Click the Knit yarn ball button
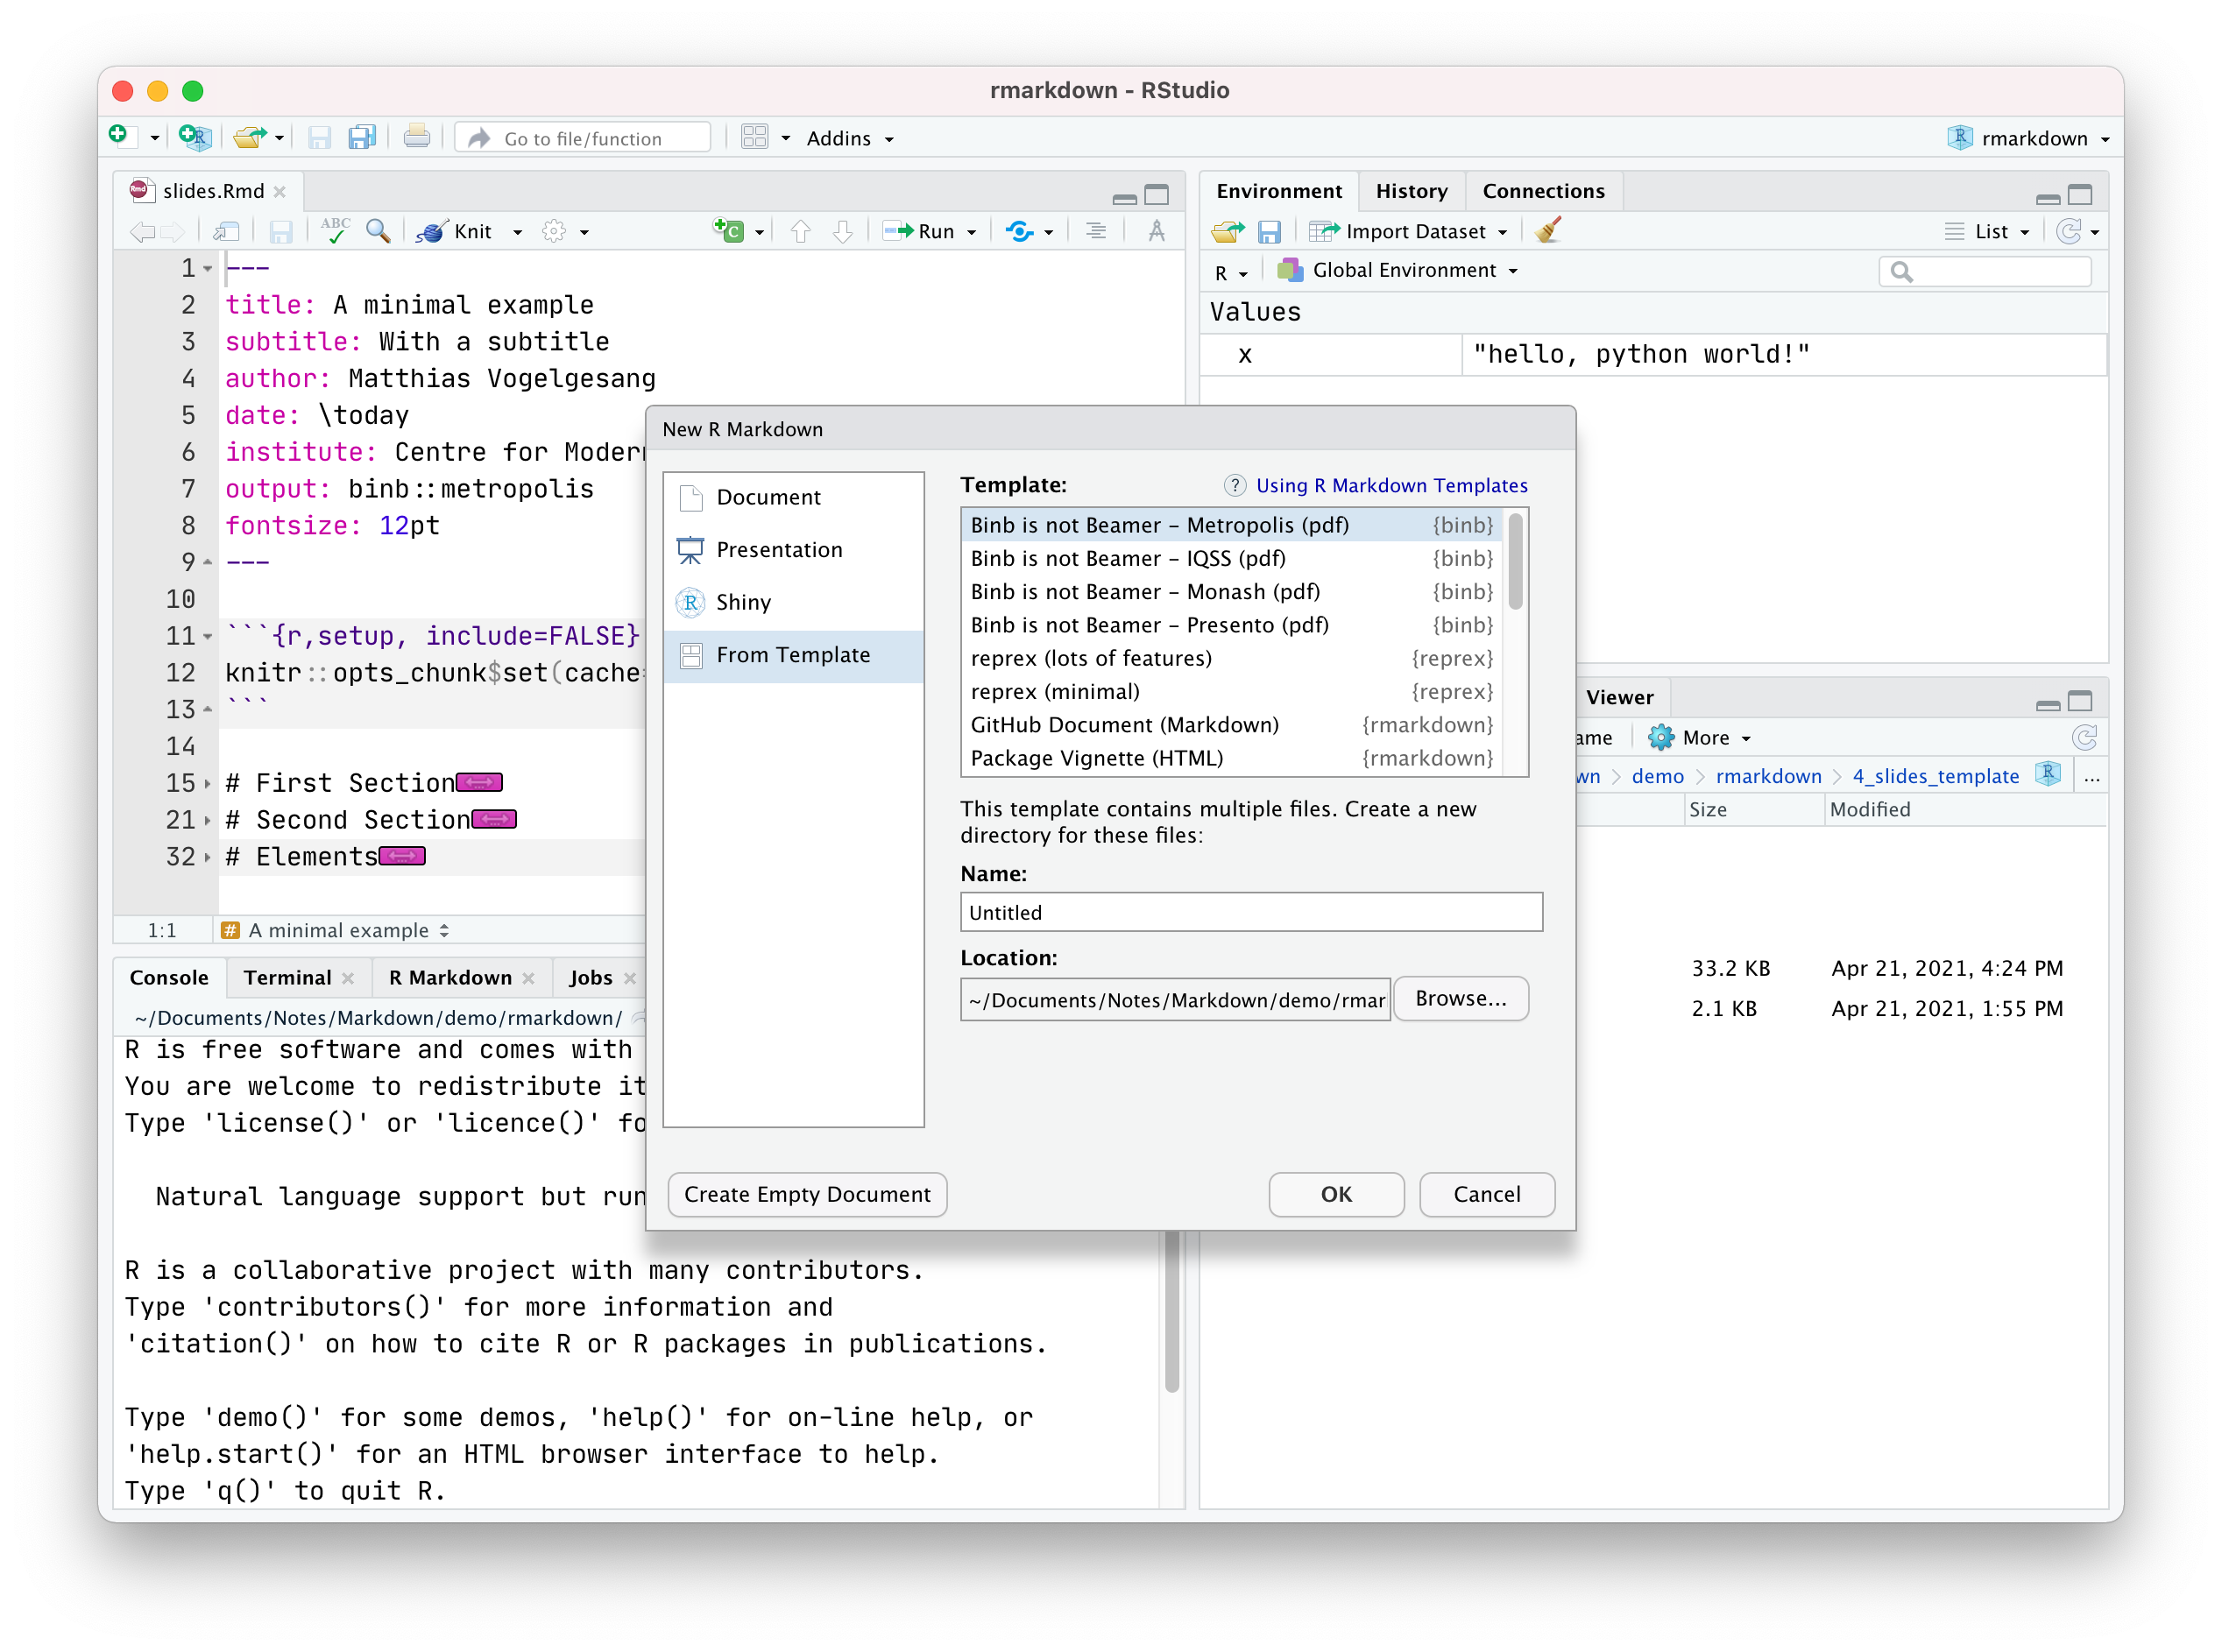 coord(456,231)
